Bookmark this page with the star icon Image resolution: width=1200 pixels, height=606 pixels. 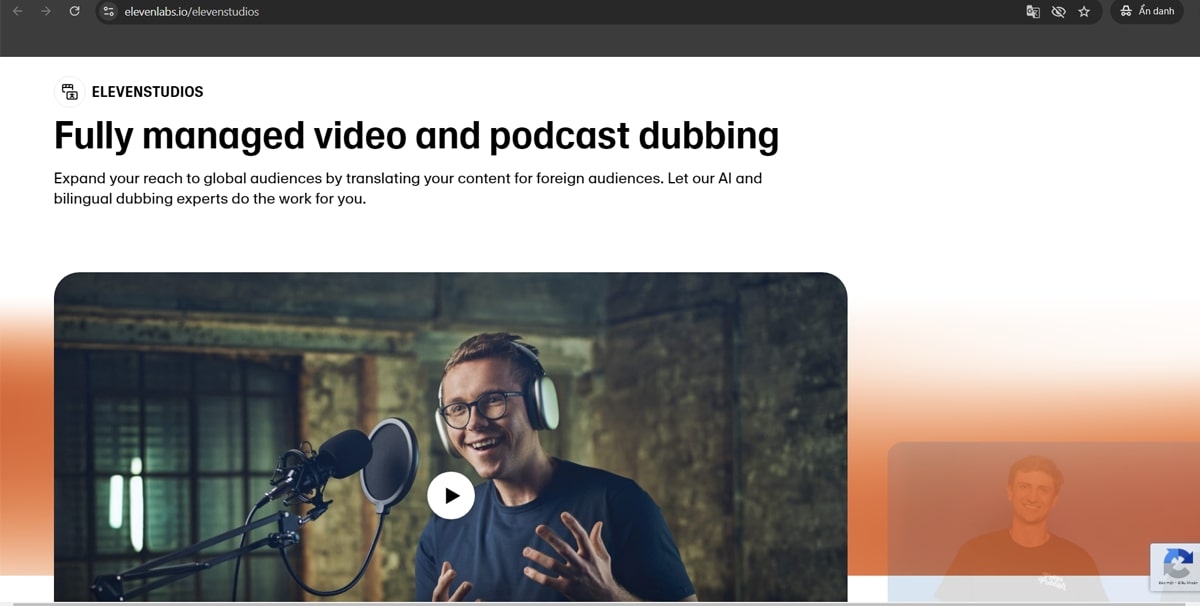click(x=1084, y=11)
